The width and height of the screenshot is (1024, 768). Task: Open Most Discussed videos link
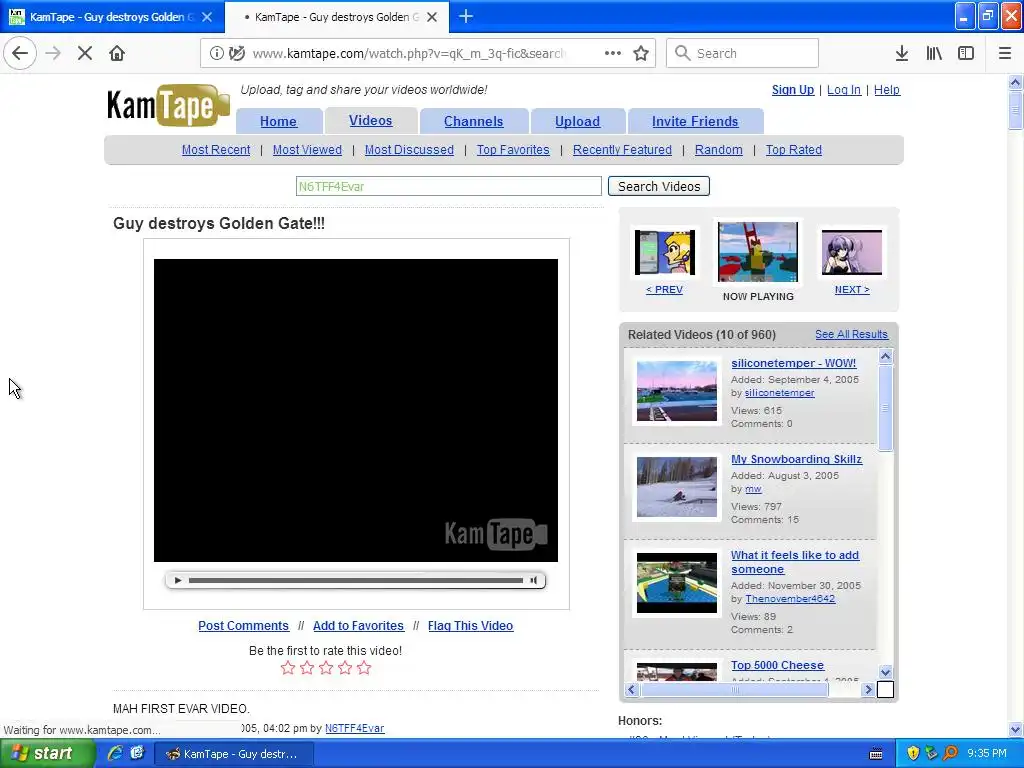coord(409,150)
